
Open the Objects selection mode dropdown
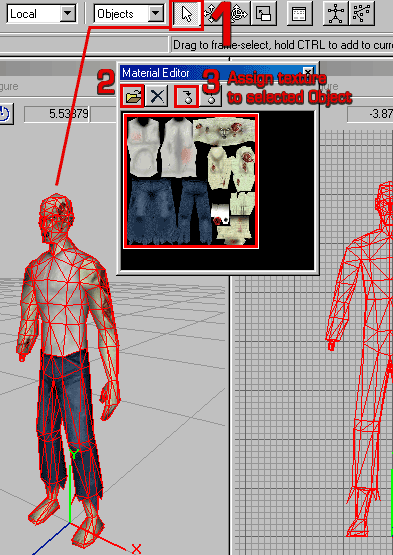[155, 14]
